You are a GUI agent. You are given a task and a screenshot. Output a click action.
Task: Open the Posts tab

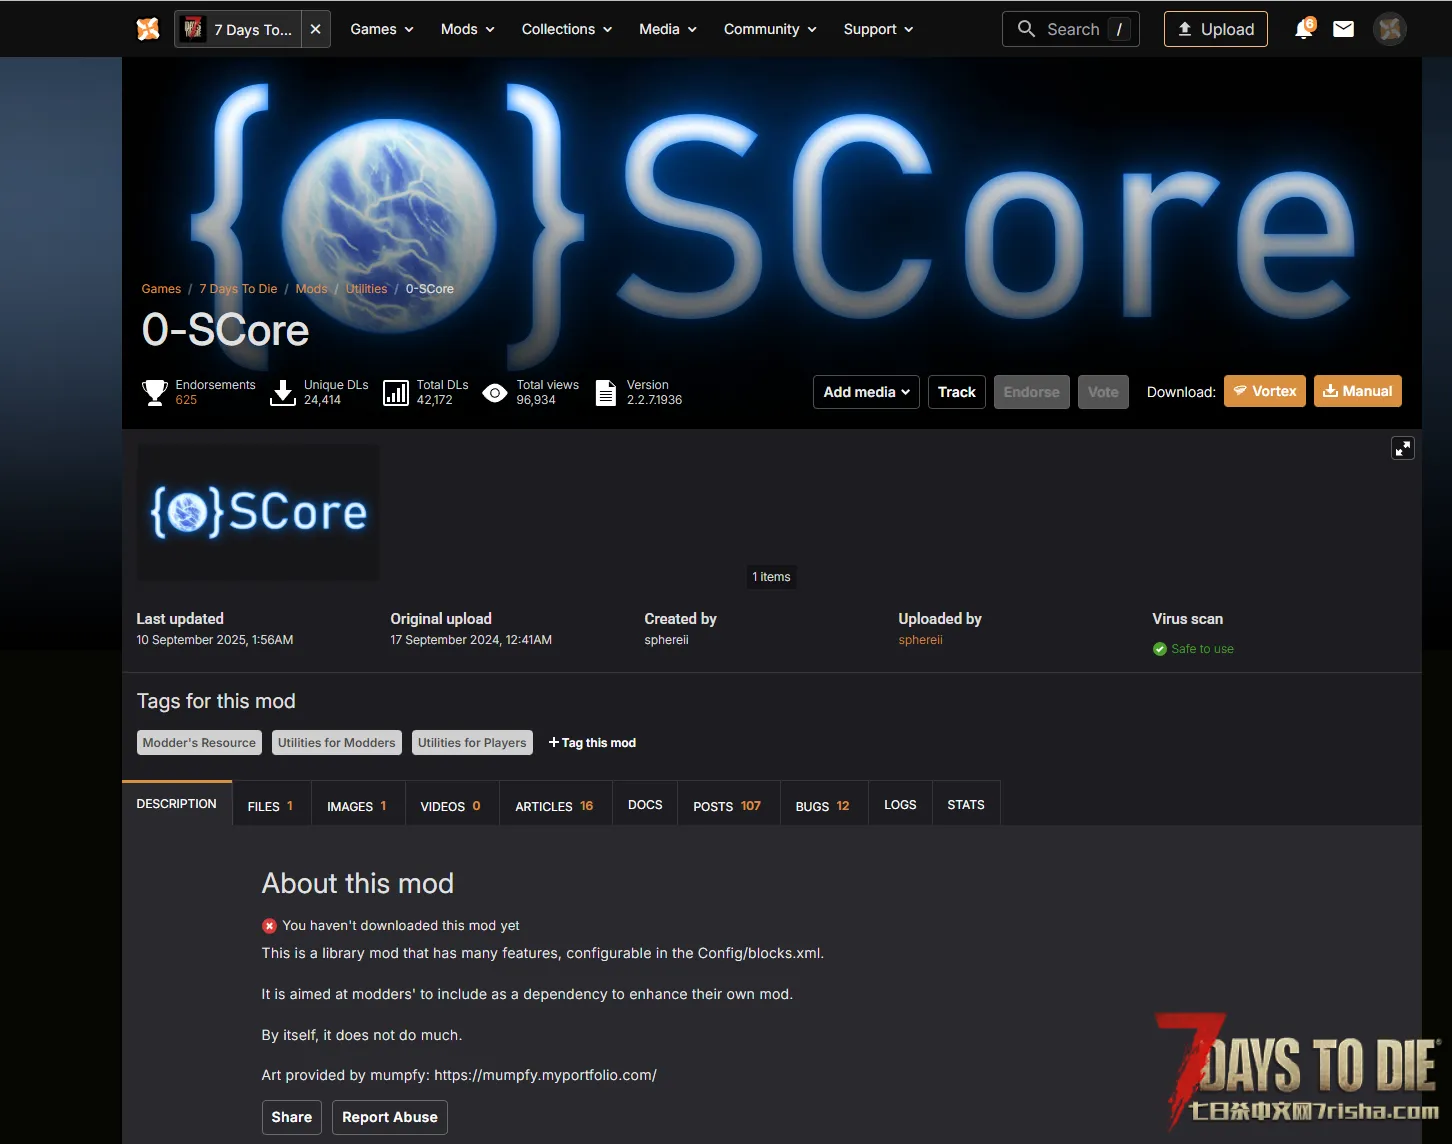pos(727,806)
